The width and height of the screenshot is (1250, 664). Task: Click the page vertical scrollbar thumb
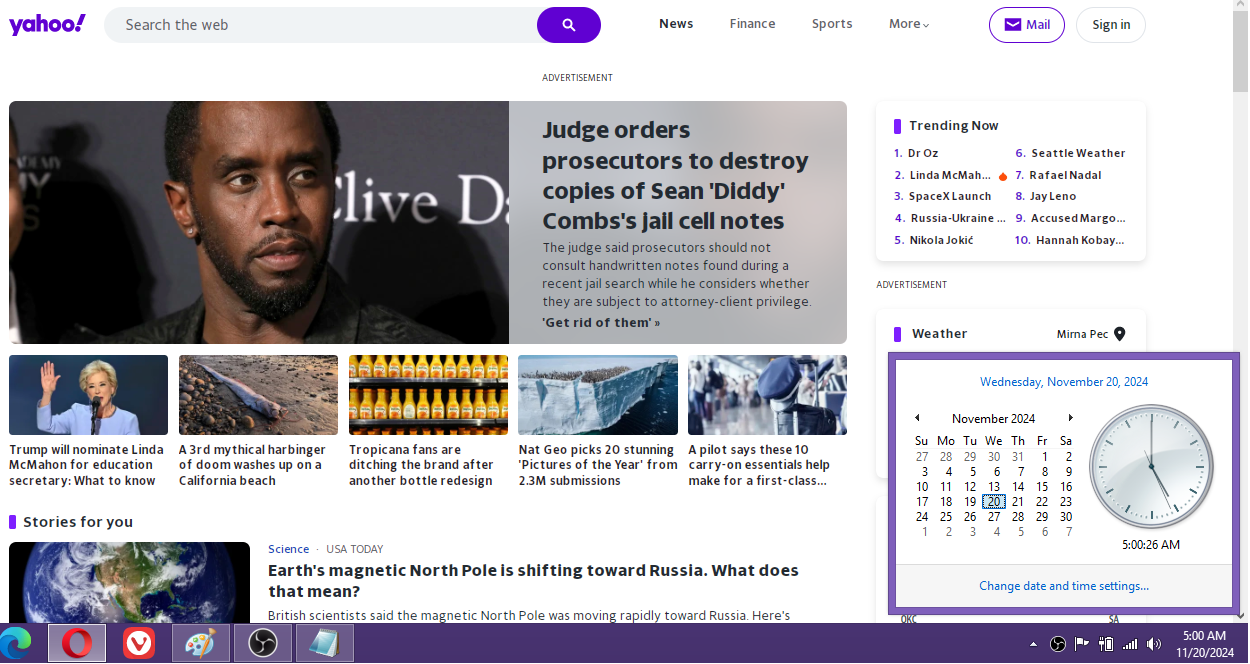1240,50
